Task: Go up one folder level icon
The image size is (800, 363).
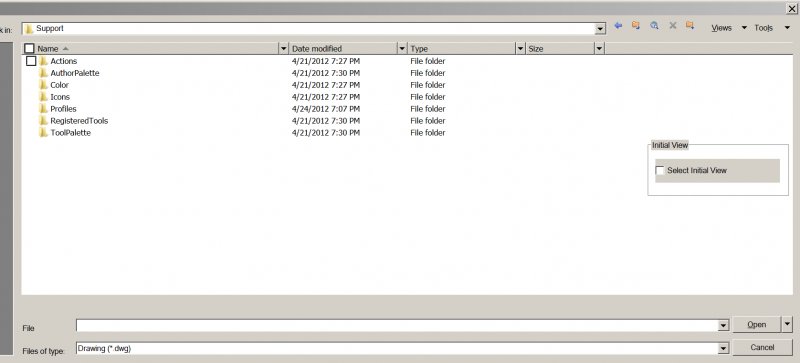Action: 636,26
